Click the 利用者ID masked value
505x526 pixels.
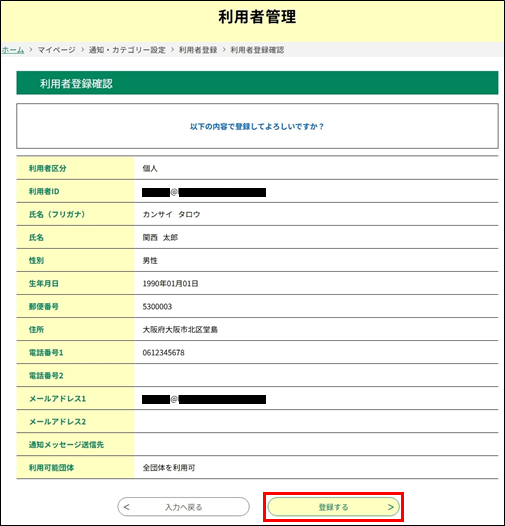point(204,192)
